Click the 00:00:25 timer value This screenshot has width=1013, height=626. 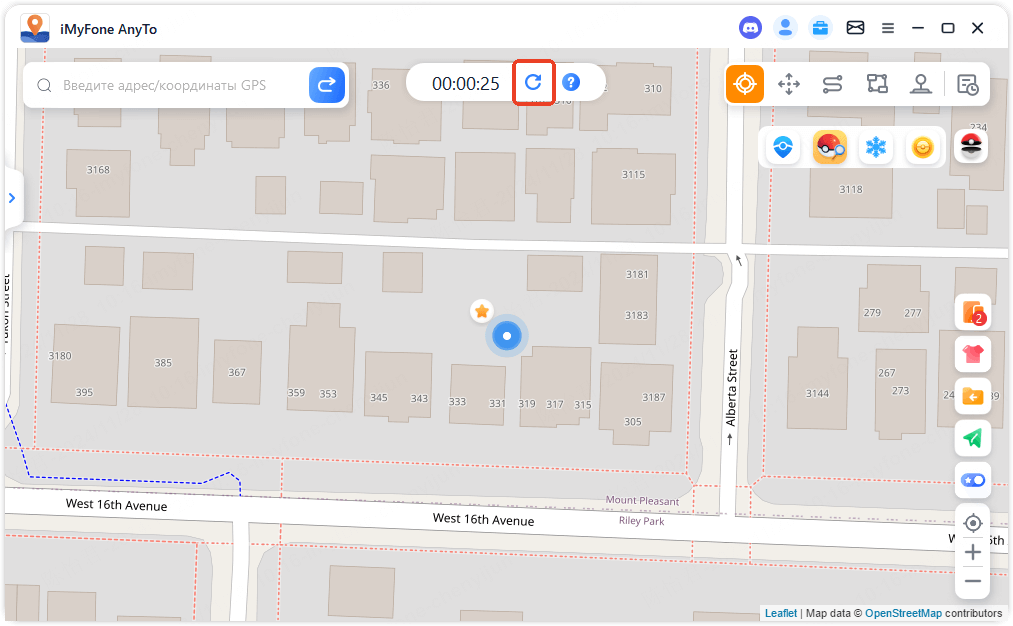pos(466,83)
